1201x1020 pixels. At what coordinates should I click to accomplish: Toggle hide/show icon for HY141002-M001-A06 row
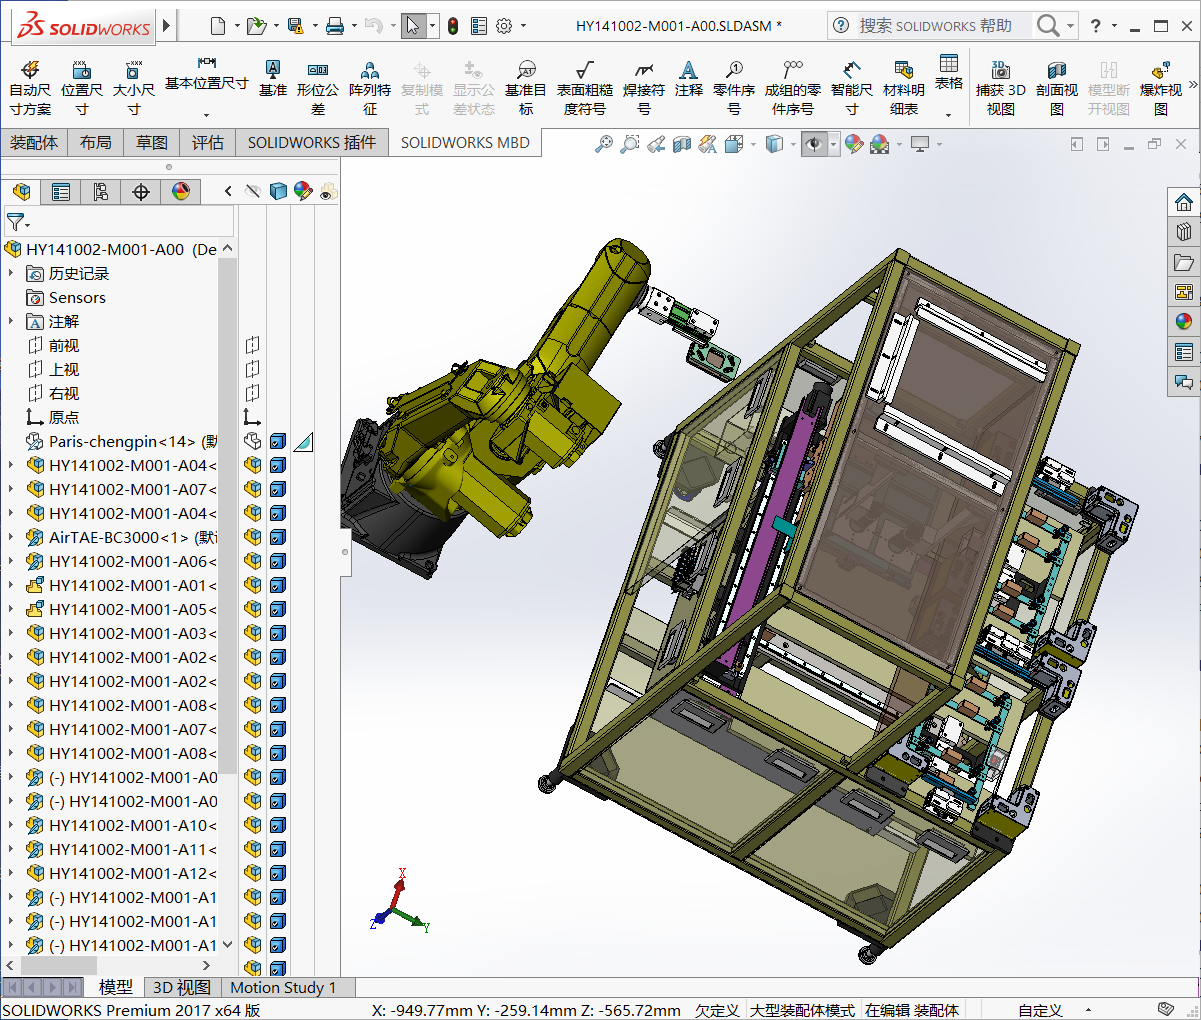253,561
